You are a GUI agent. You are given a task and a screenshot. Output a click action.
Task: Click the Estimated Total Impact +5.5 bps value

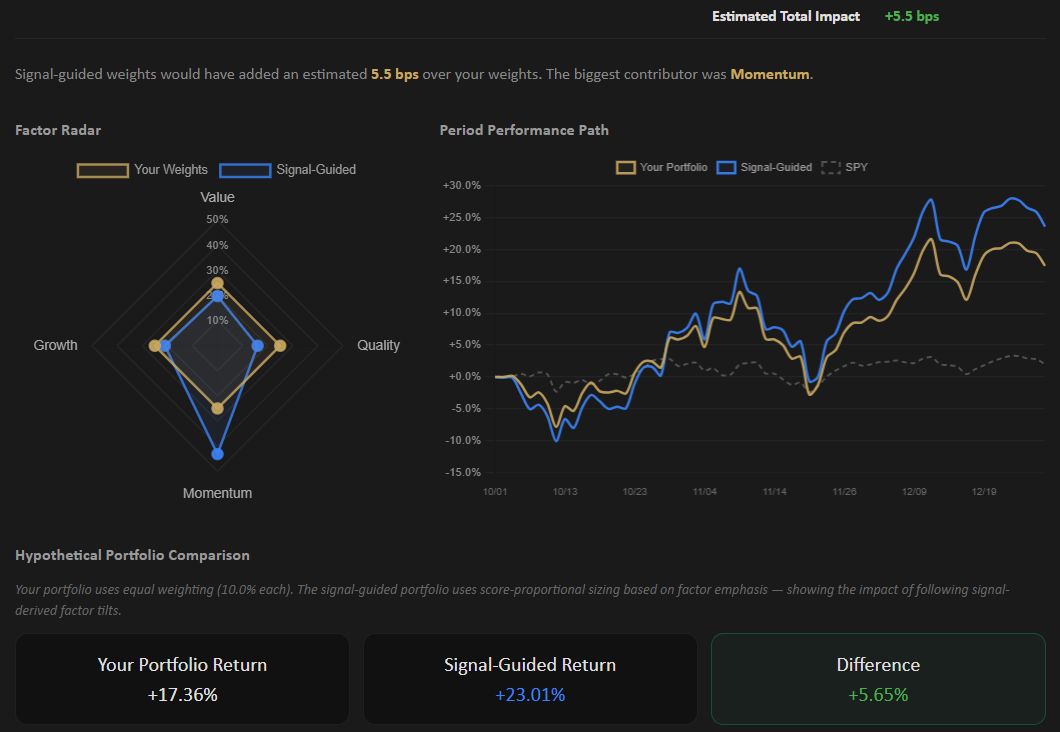tap(911, 16)
